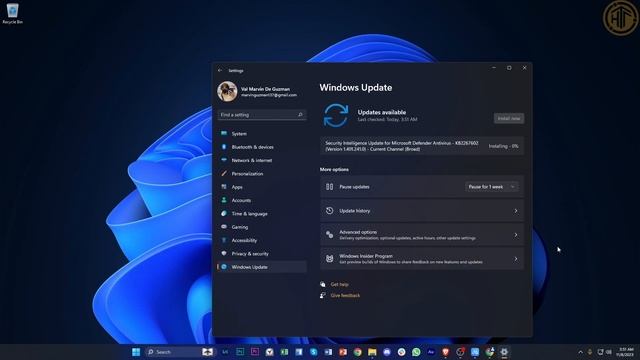
Task: Open Bluetooth & devices settings
Action: pyautogui.click(x=262, y=147)
